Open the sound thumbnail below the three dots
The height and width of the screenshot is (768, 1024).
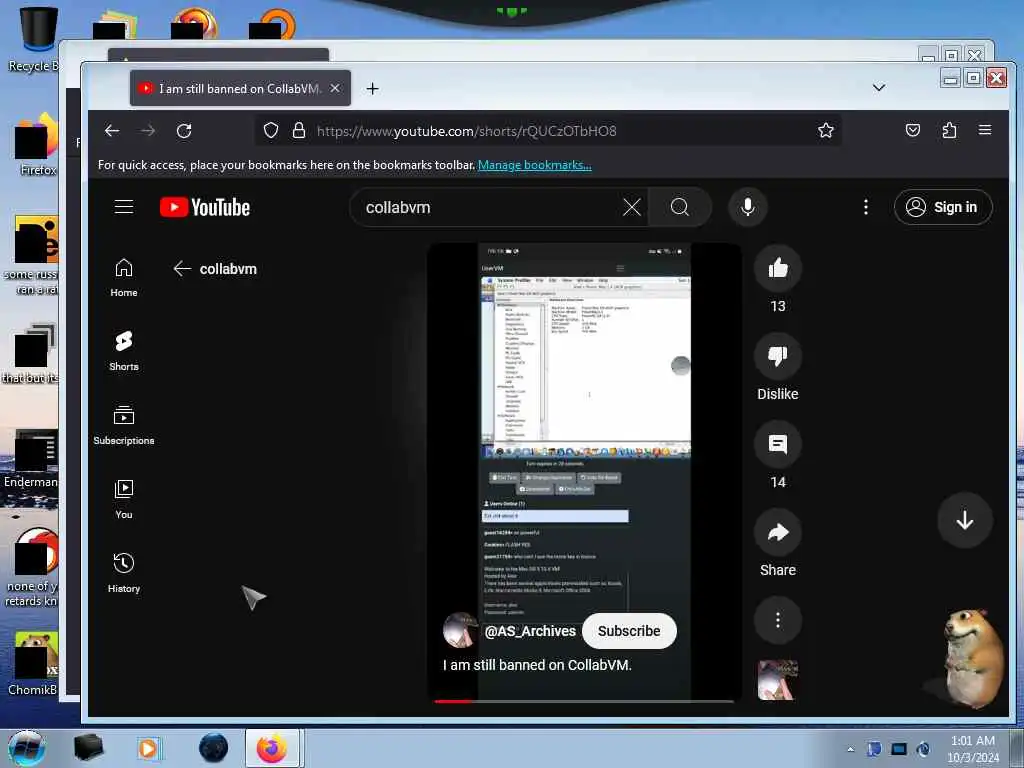point(777,680)
